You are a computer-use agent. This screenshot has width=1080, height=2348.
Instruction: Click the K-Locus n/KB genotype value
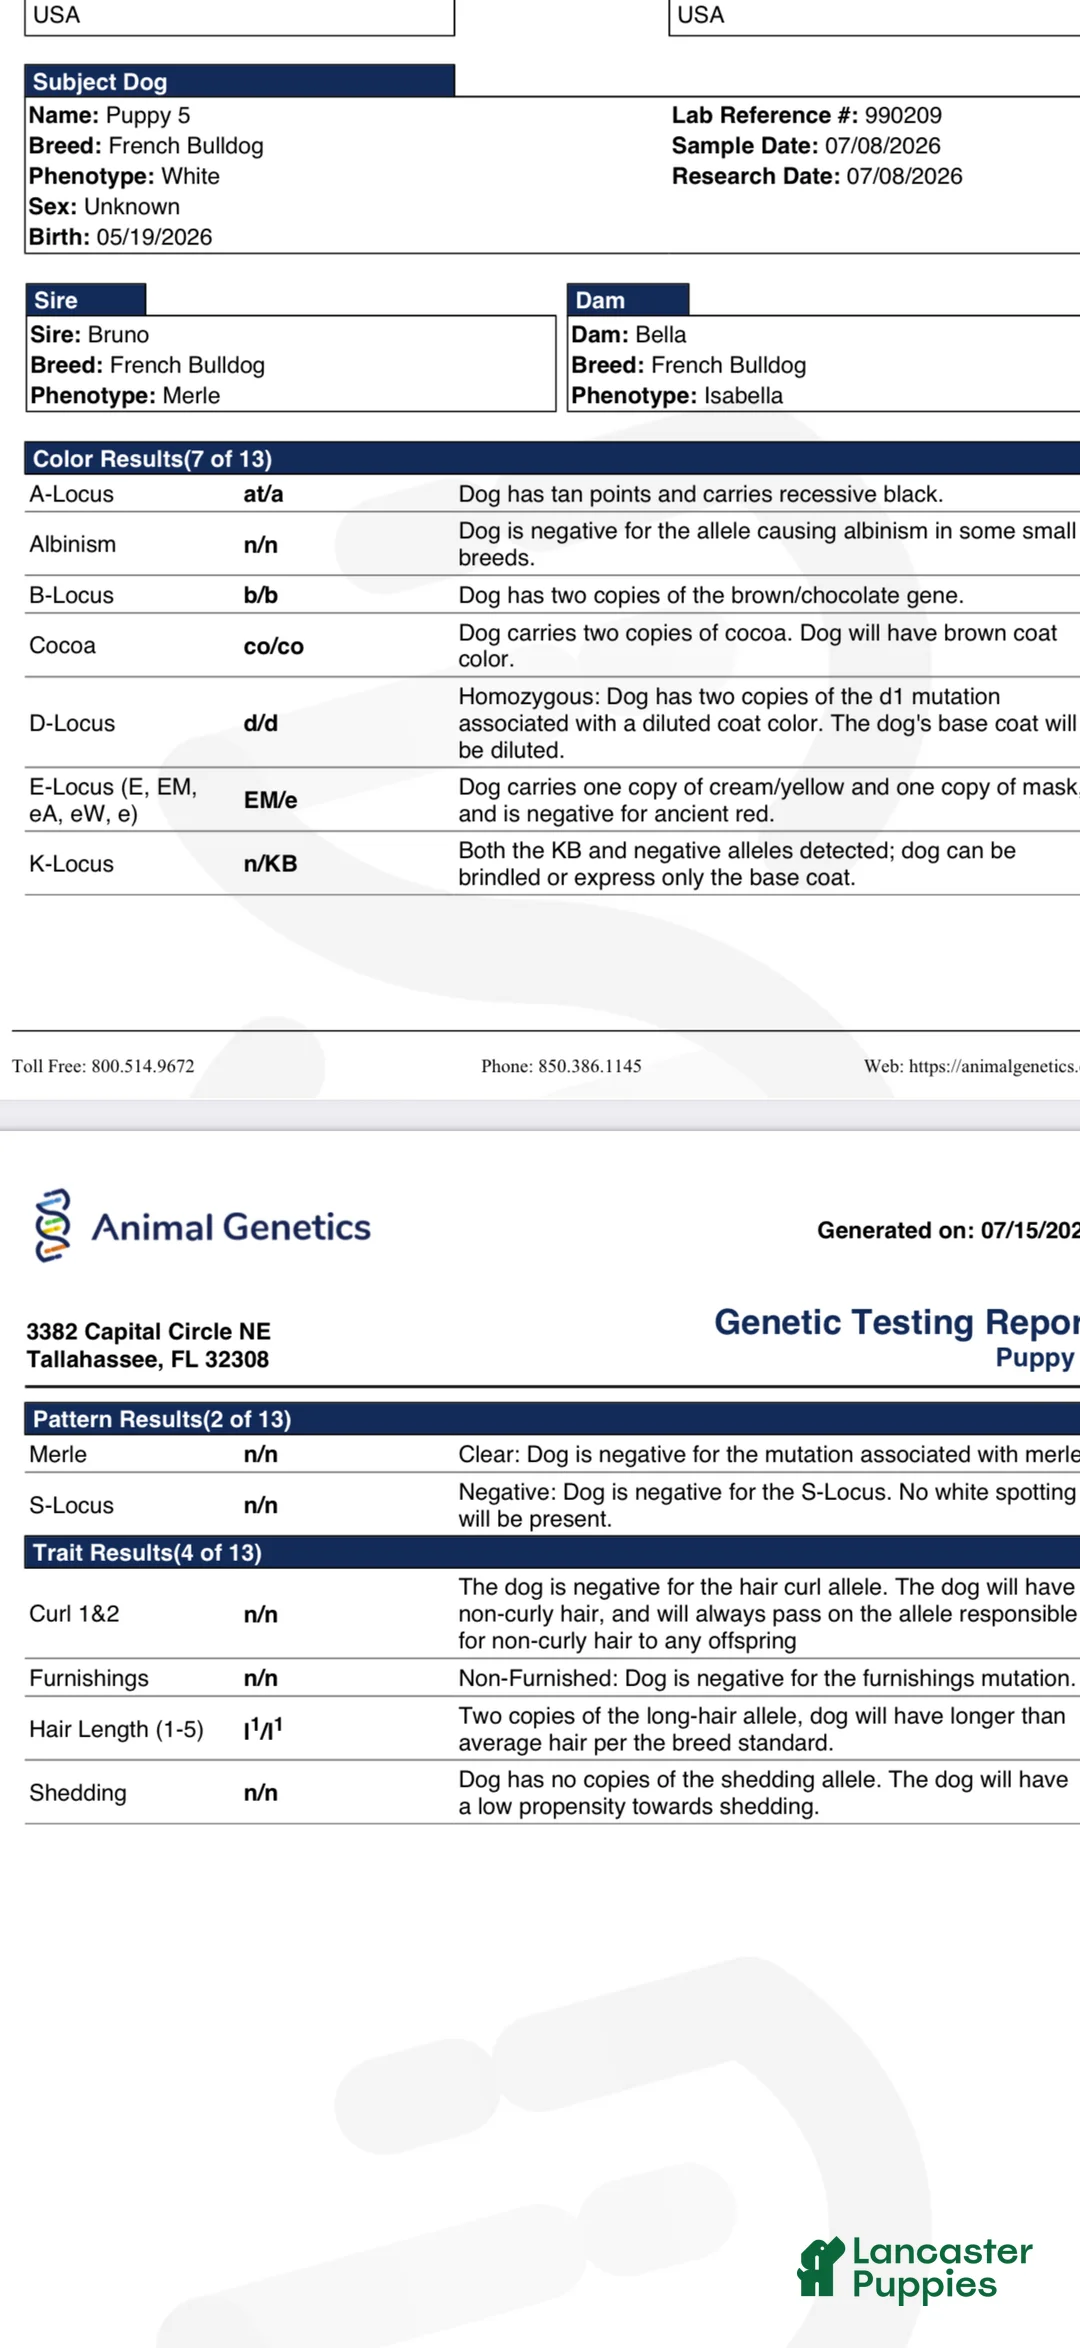coord(270,864)
